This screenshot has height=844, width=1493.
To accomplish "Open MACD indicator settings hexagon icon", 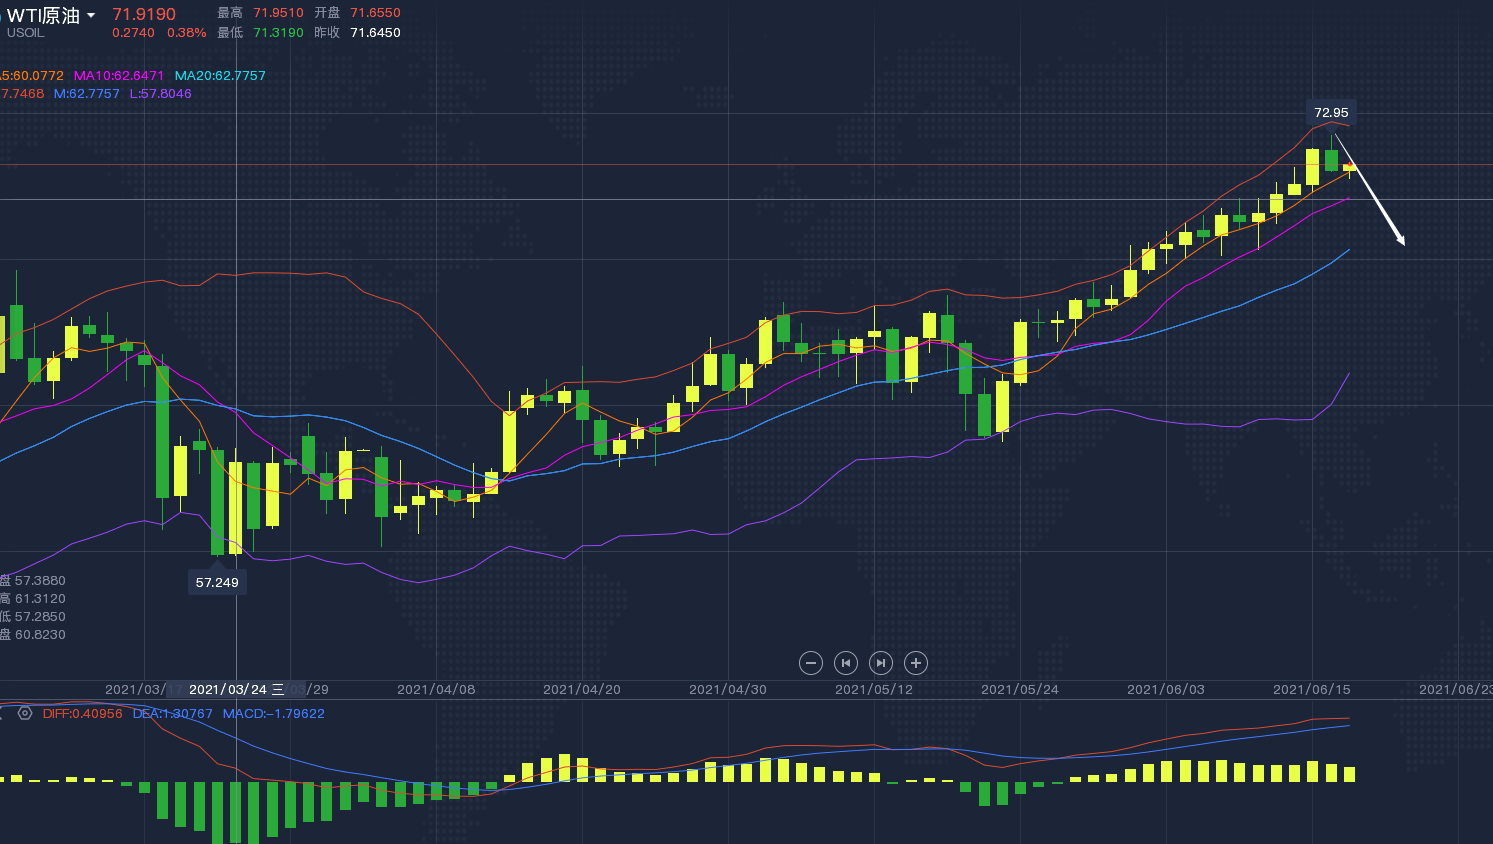I will click(25, 713).
